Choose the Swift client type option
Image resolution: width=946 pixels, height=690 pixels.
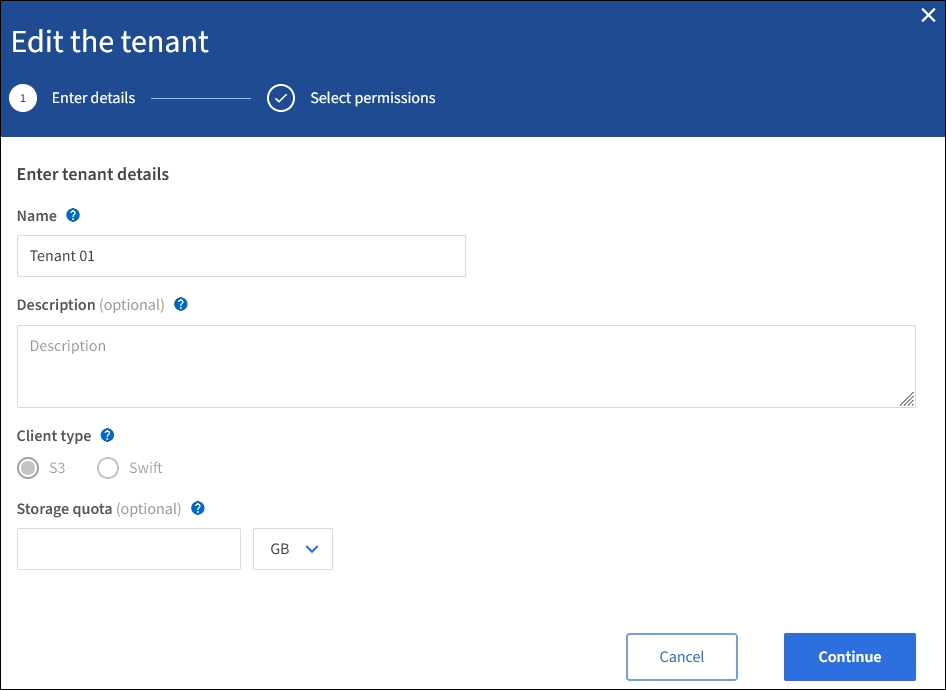[108, 468]
